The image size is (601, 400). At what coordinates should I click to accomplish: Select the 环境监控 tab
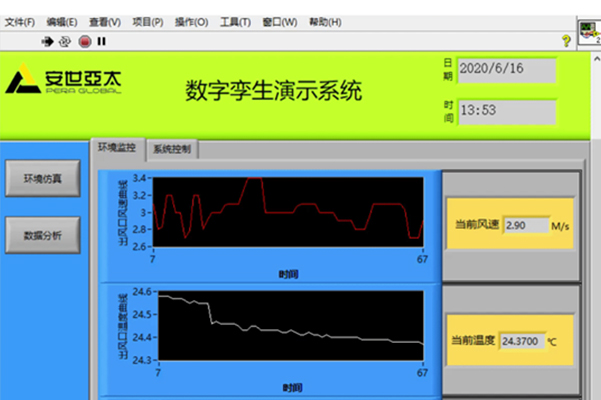point(117,148)
